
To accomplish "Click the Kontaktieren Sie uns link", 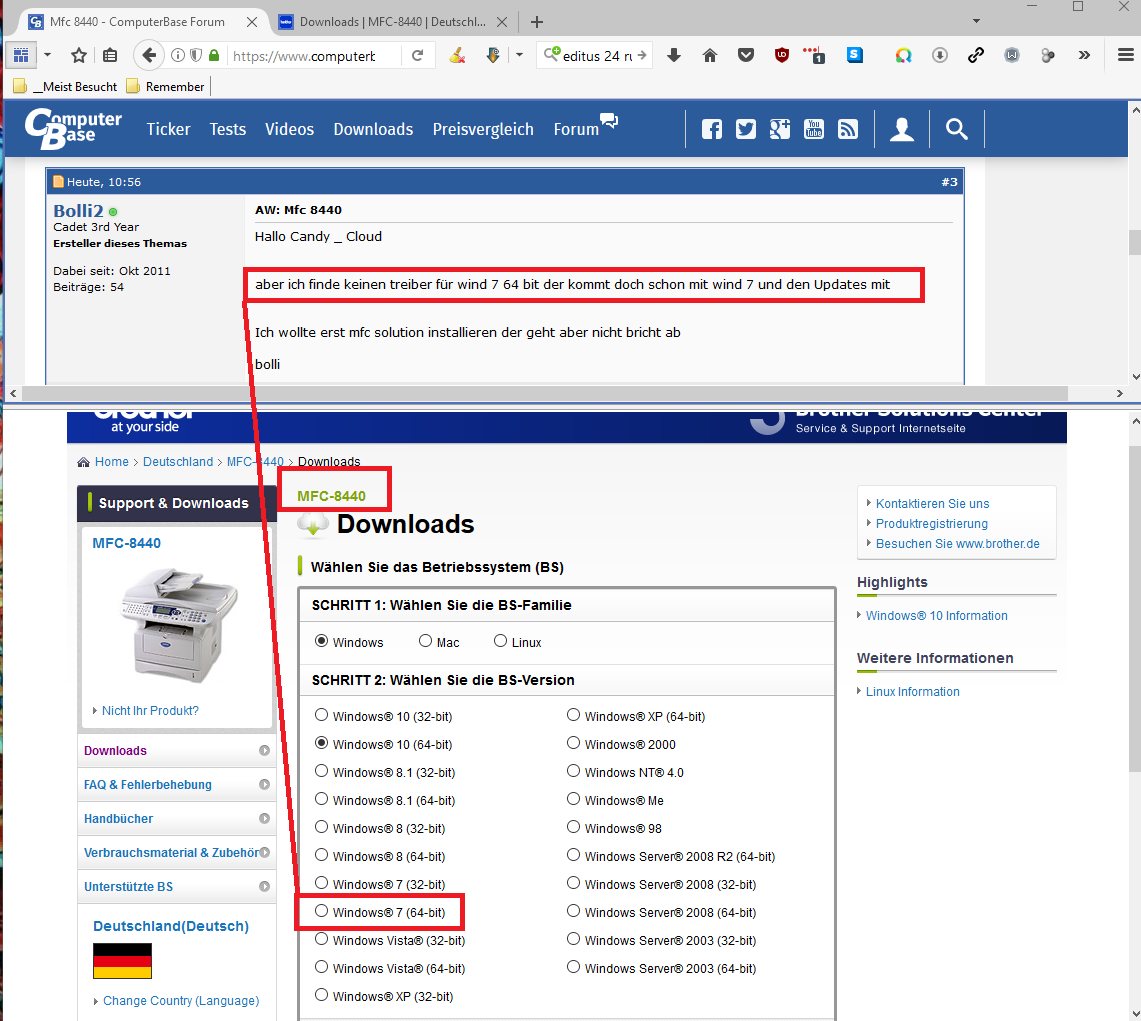I will [932, 504].
